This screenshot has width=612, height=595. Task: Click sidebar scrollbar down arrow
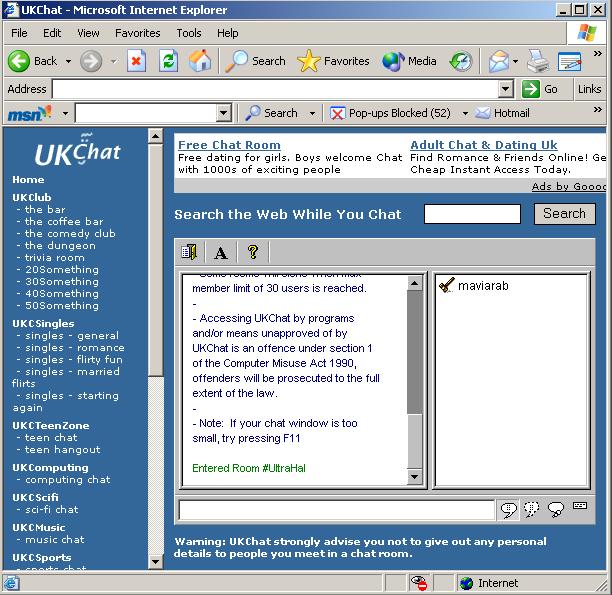coord(155,562)
